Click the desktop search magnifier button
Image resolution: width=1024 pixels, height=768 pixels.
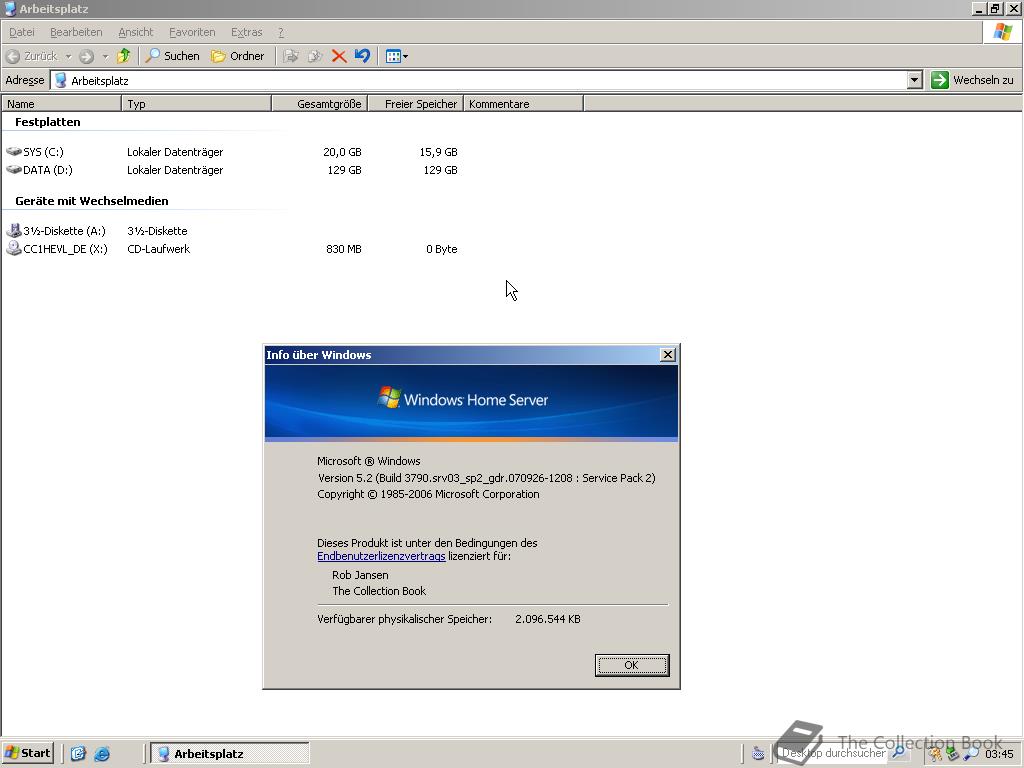point(899,753)
